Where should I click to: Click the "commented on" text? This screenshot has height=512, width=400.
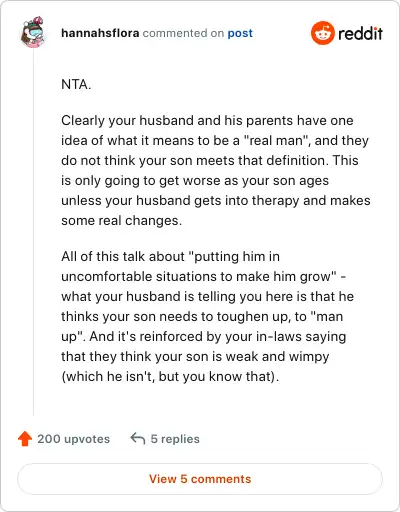pyautogui.click(x=183, y=33)
